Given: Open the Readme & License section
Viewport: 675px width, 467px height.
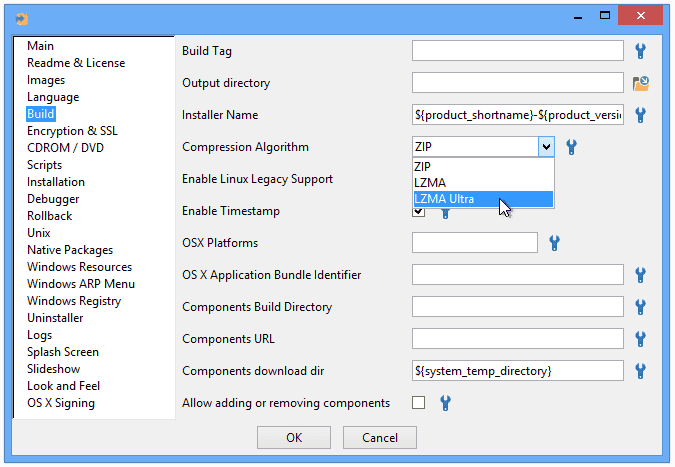Looking at the screenshot, I should [x=76, y=63].
